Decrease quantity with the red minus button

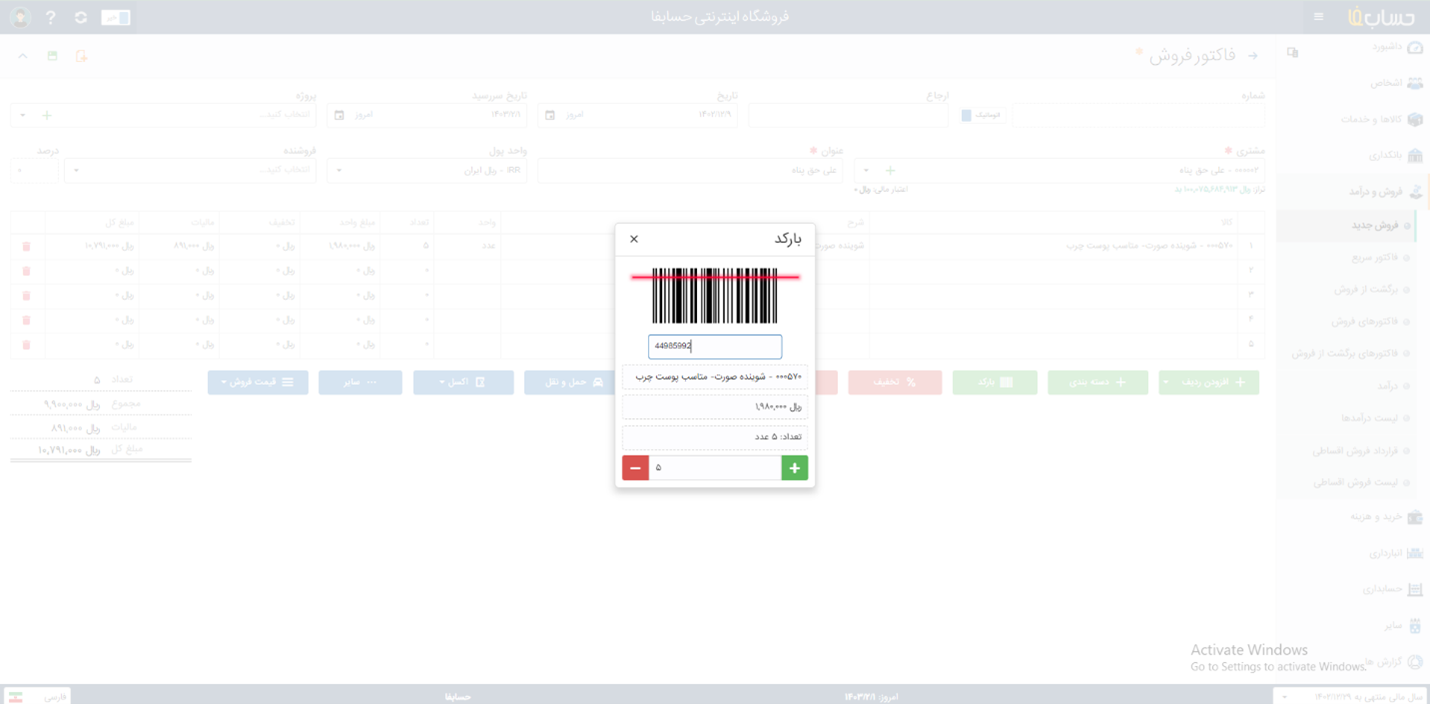[635, 468]
